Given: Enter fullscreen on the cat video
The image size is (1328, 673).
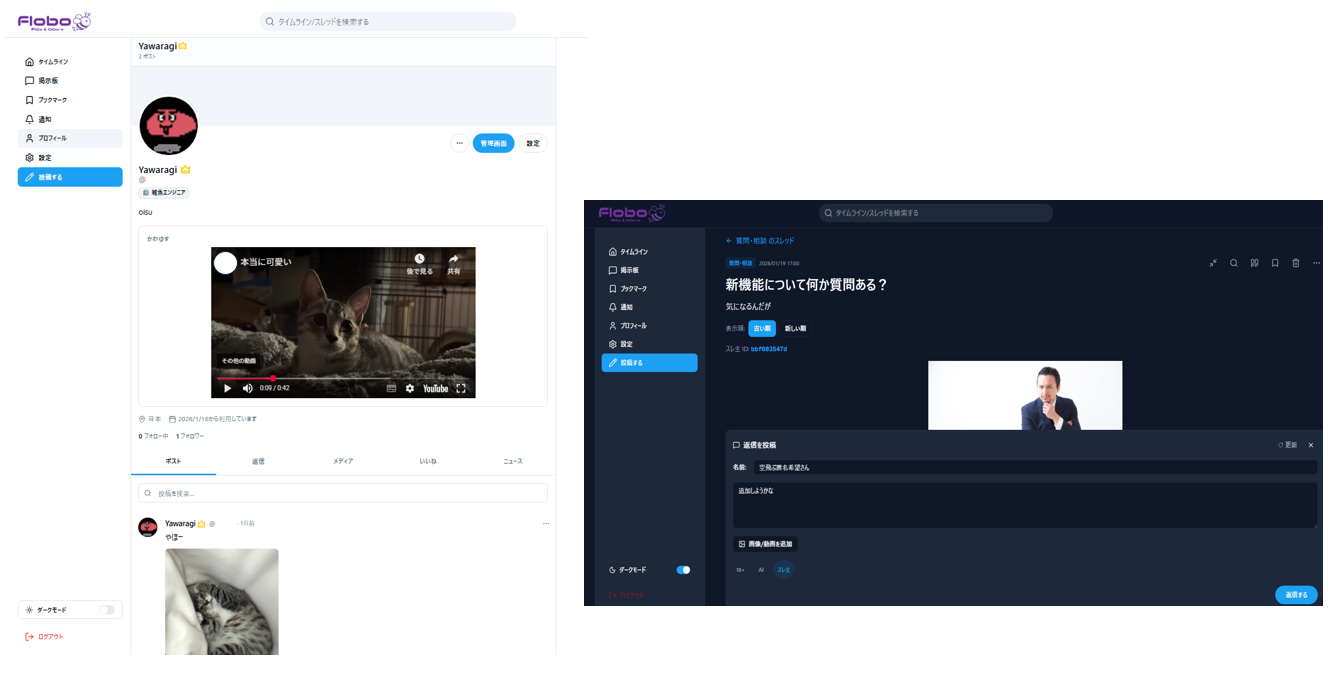Looking at the screenshot, I should point(461,388).
